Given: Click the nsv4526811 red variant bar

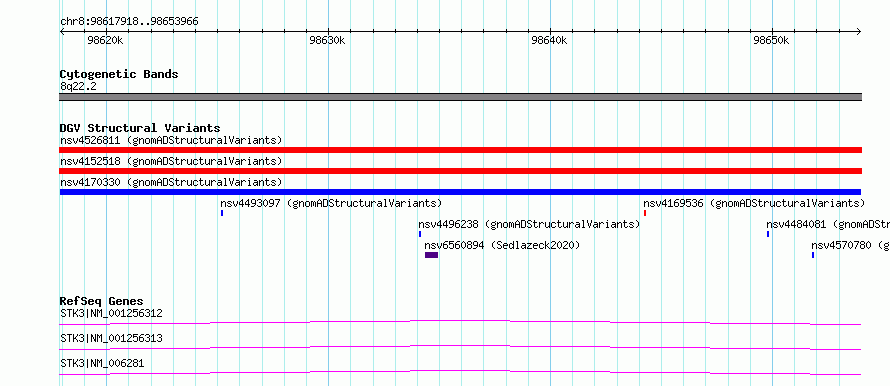Looking at the screenshot, I should (x=460, y=150).
